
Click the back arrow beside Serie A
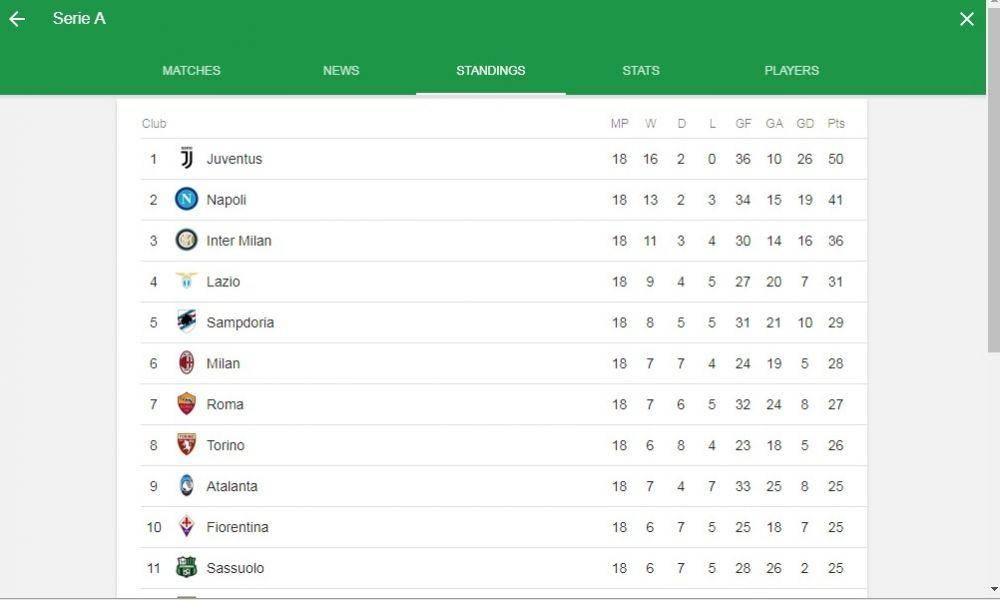(17, 19)
